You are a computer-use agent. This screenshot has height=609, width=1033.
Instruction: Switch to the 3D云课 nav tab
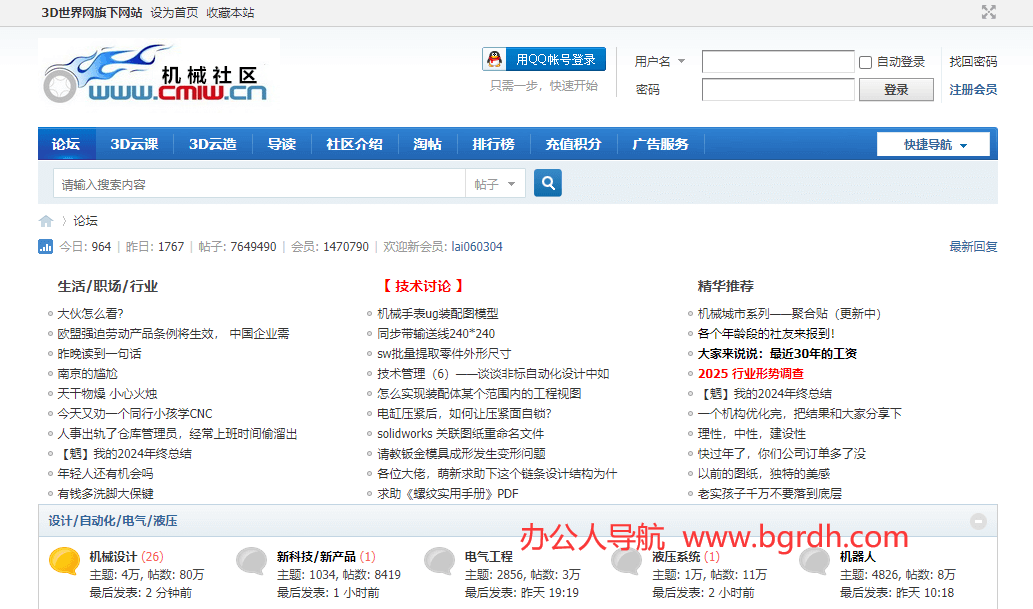tap(134, 144)
